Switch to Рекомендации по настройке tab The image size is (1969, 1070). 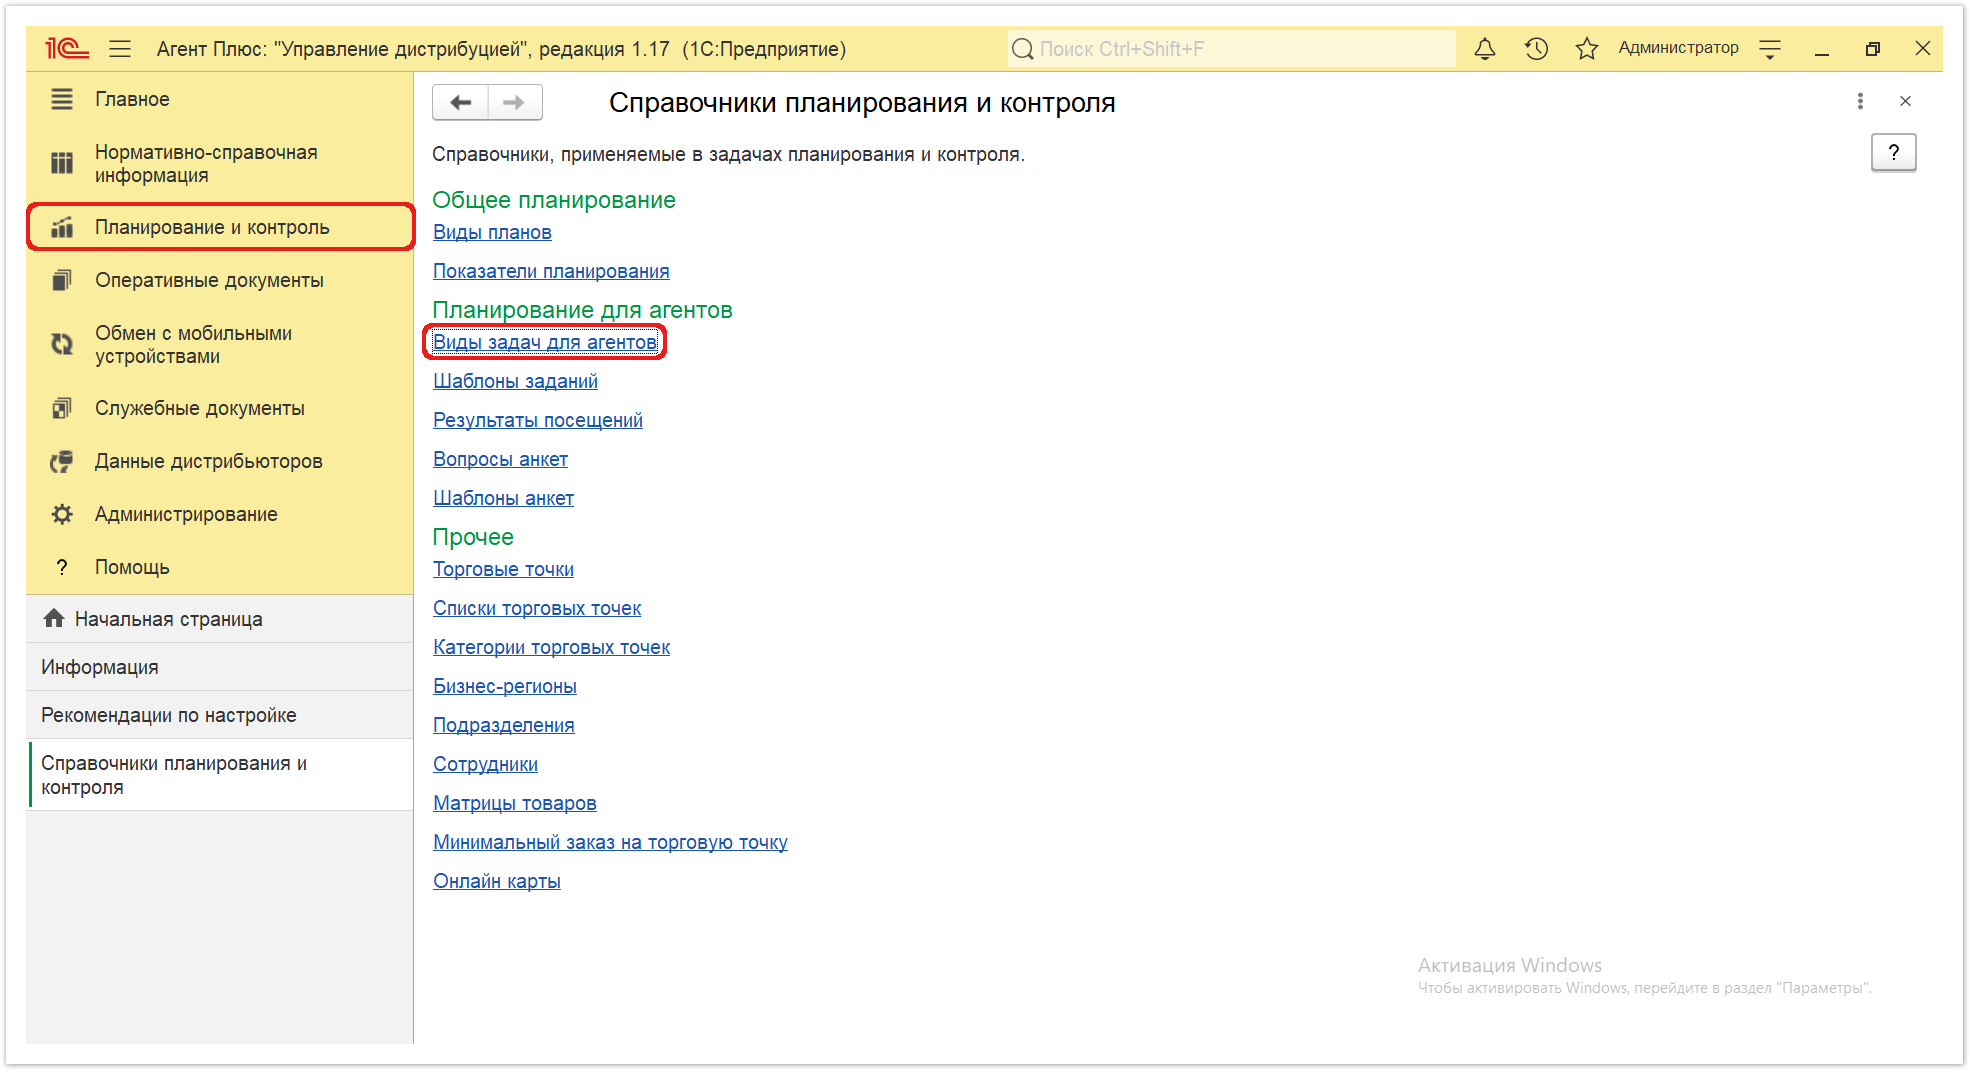click(220, 715)
